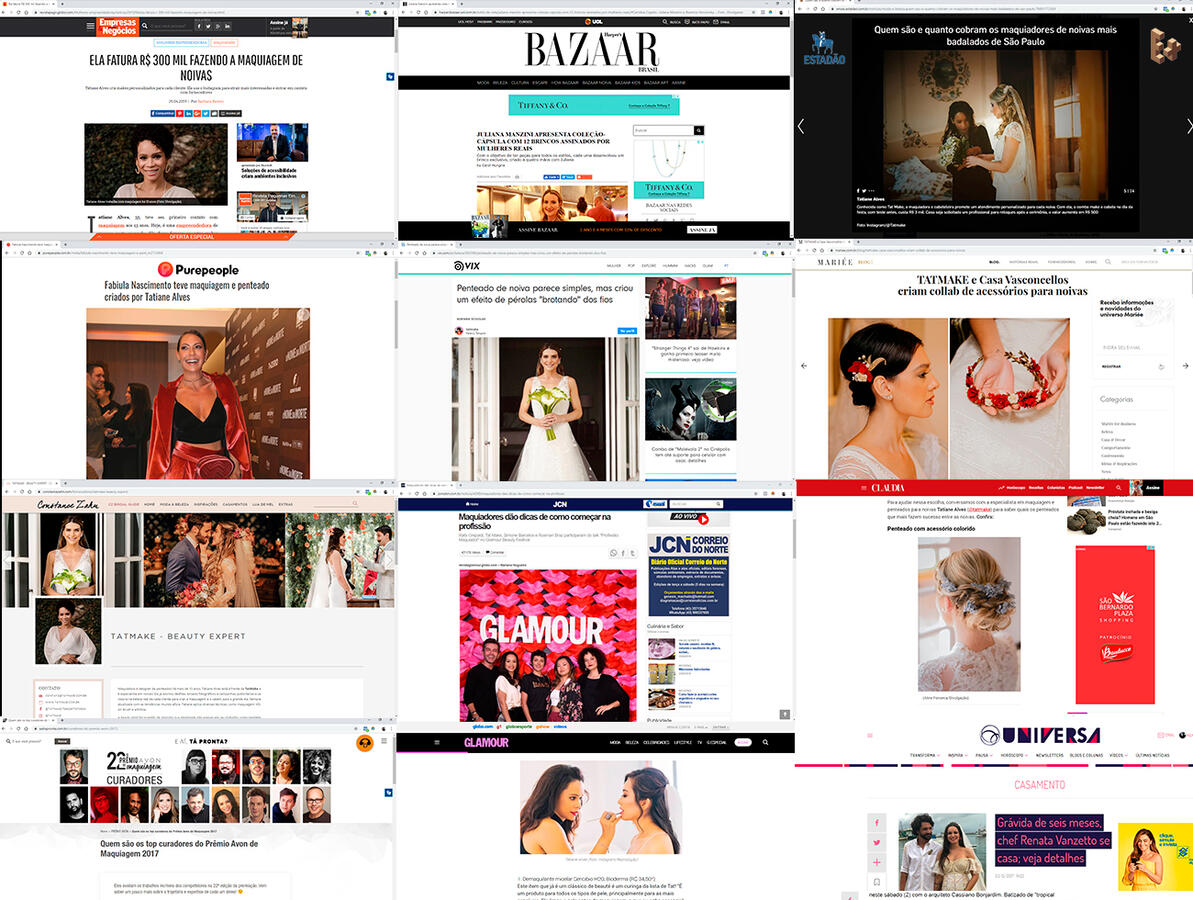The width and height of the screenshot is (1193, 900).
Task: Share the Universa article on Facebook
Action: pos(877,822)
